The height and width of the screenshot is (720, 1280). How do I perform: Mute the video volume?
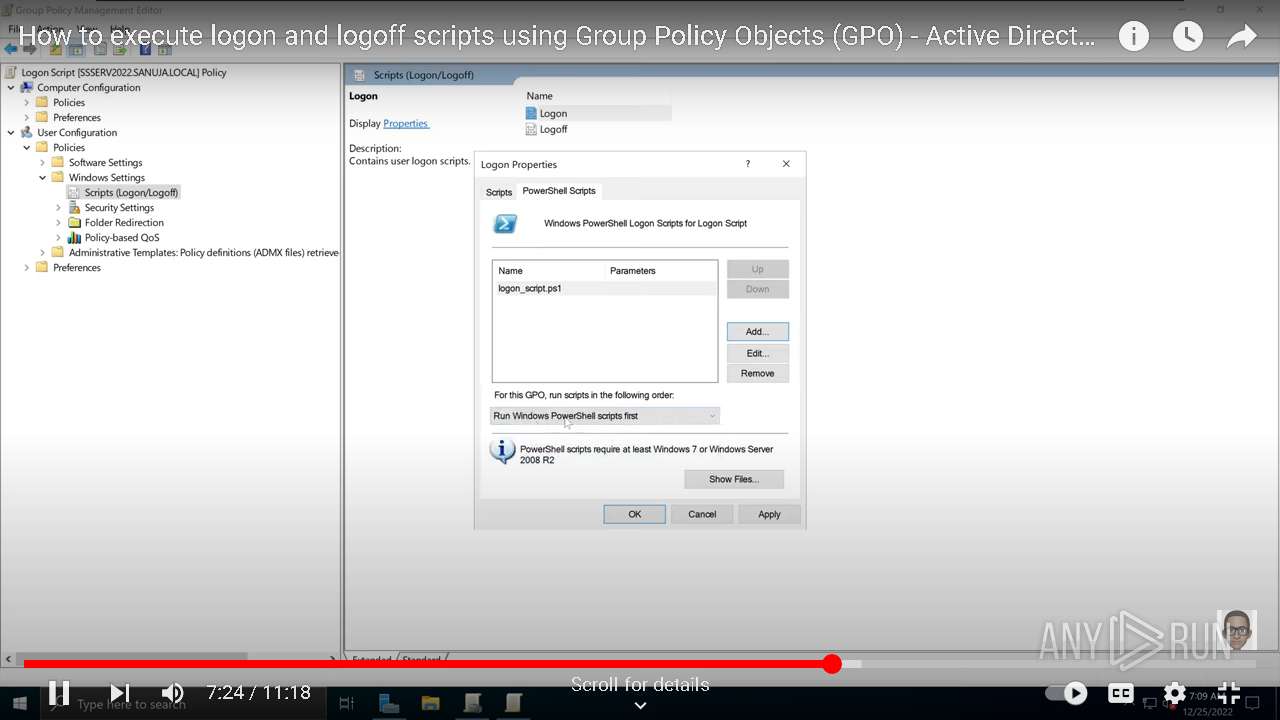click(173, 692)
